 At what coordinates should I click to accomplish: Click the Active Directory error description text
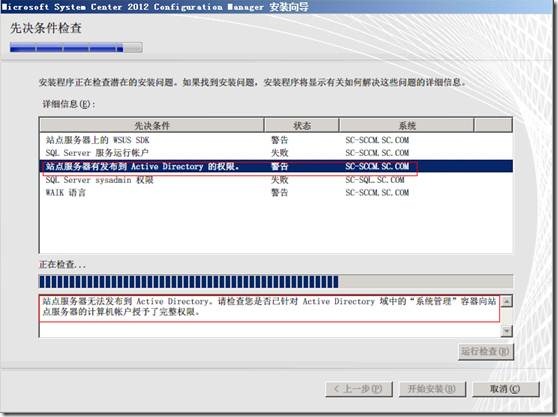tap(269, 307)
